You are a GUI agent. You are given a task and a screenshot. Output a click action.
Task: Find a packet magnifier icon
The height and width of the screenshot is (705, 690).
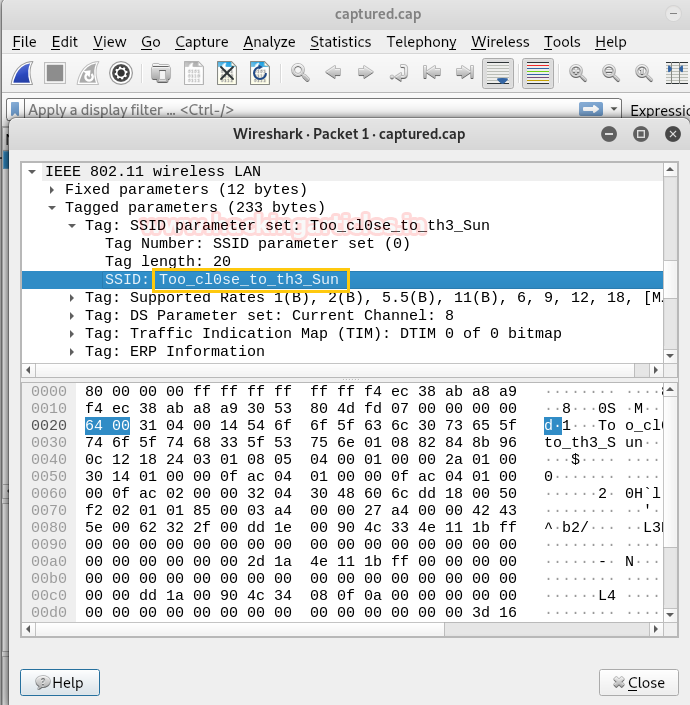pos(300,73)
